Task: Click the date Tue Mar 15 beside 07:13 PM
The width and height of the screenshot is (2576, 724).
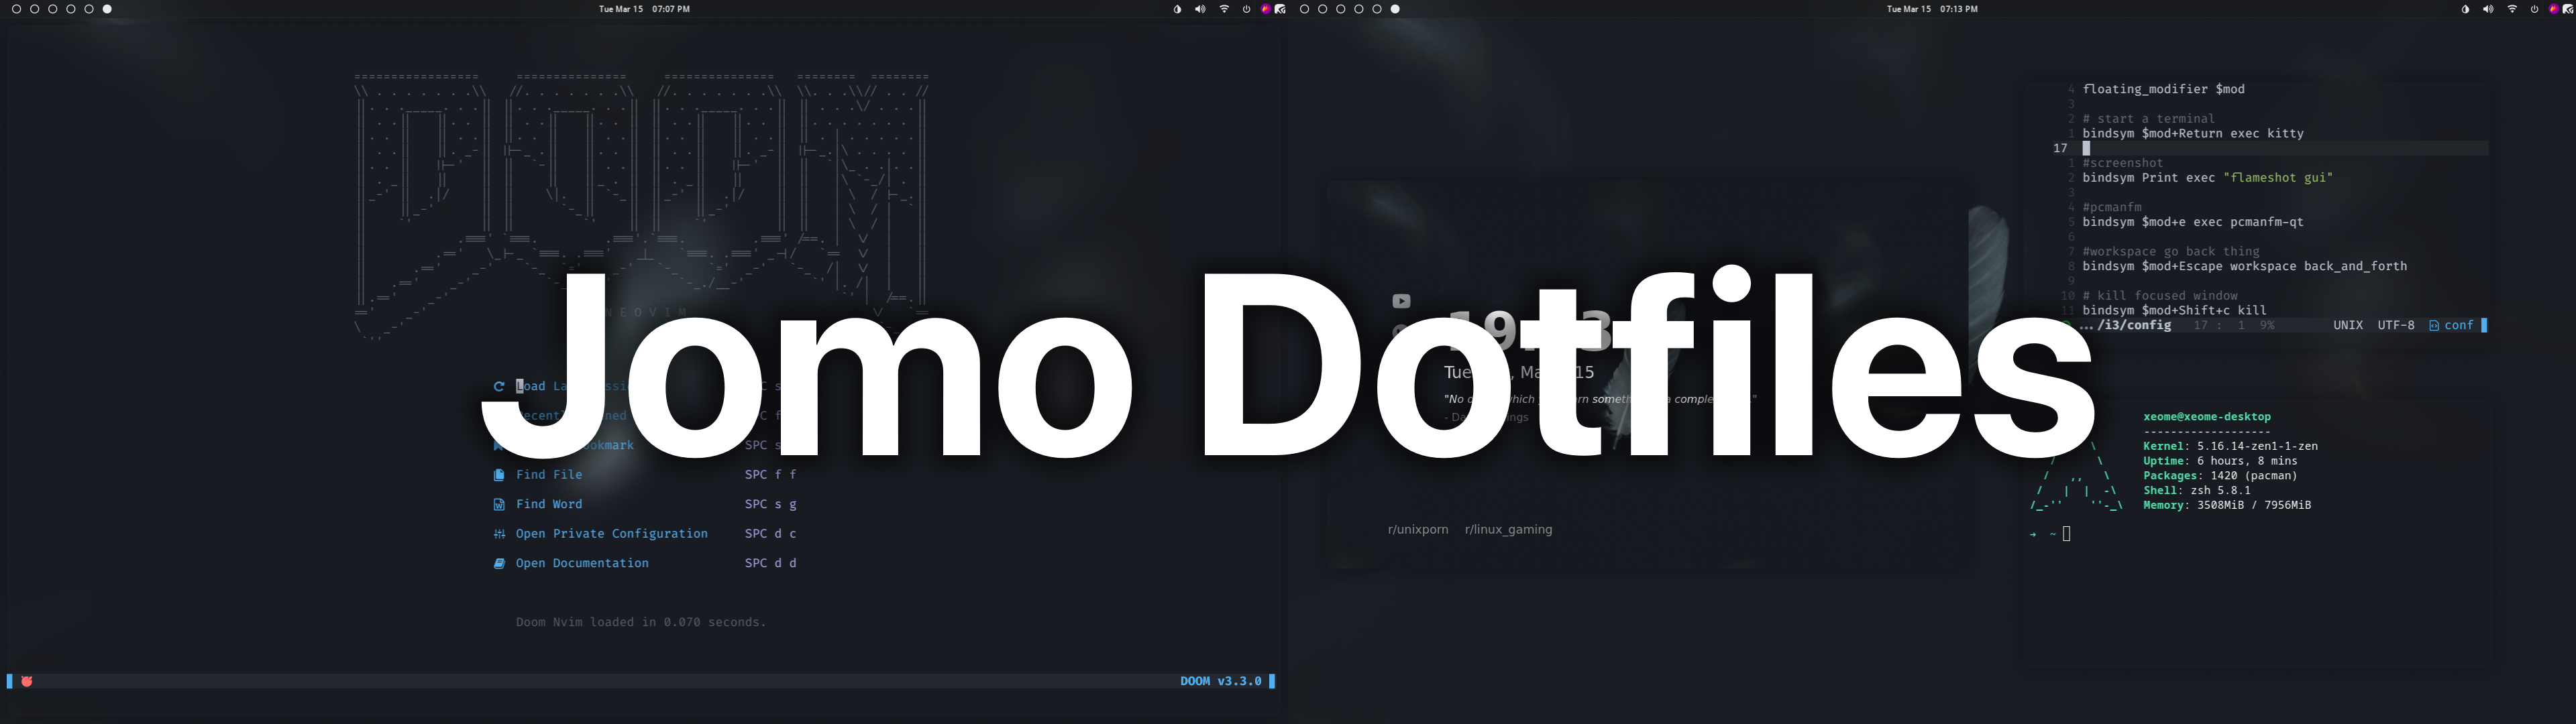Action: [x=1909, y=9]
